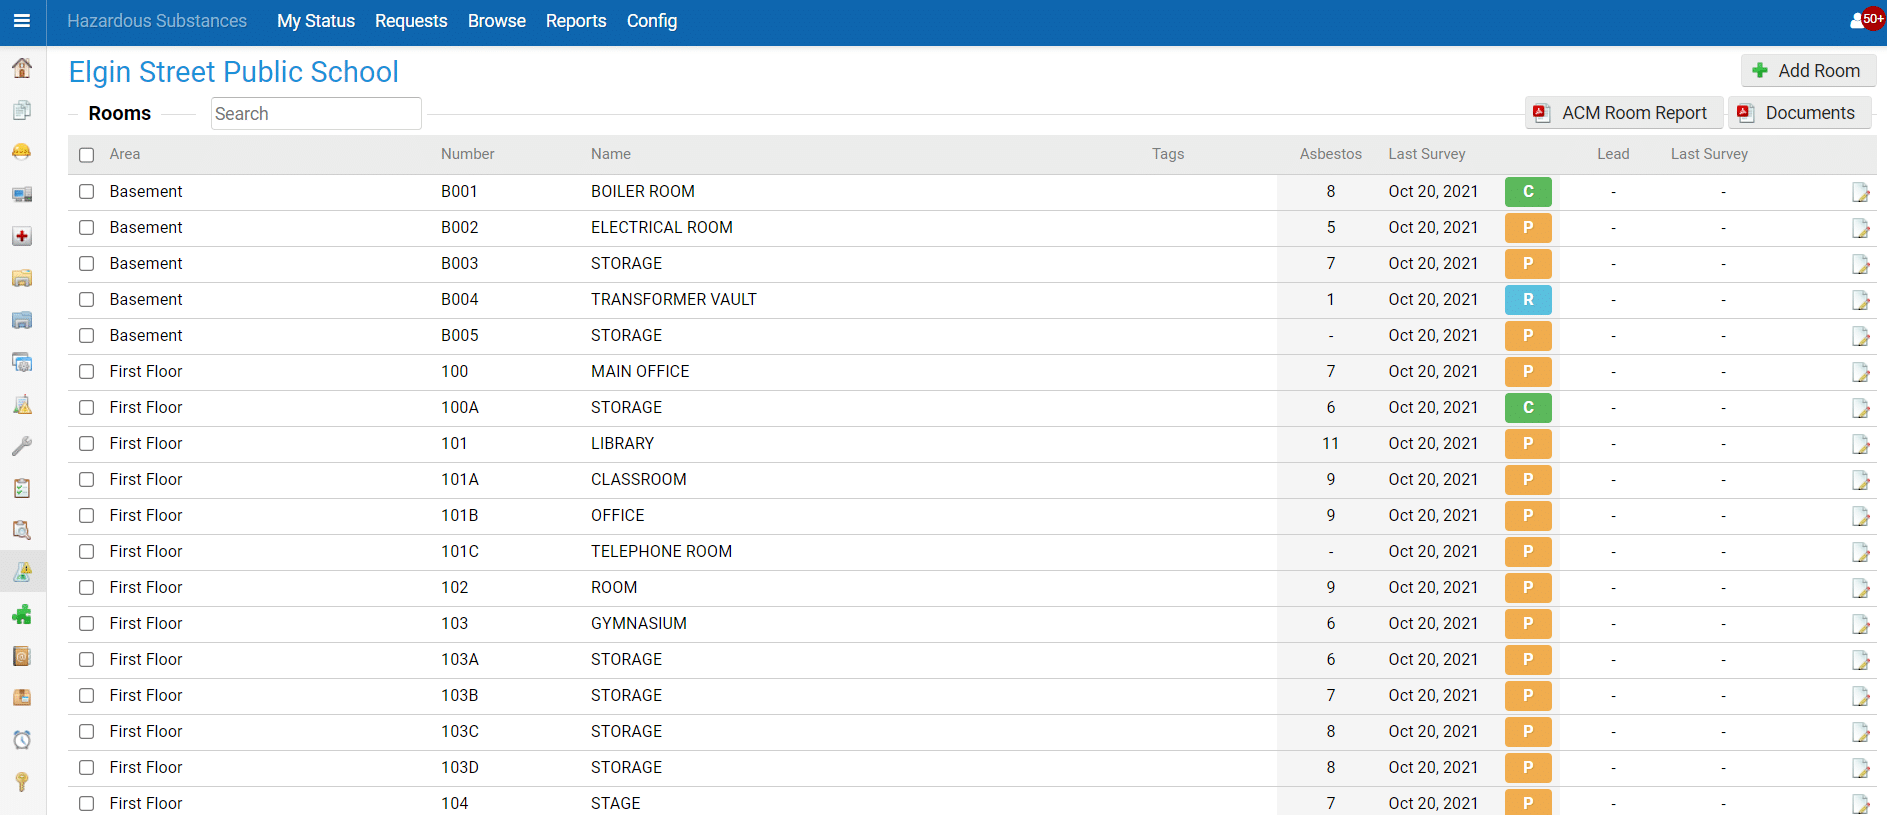The width and height of the screenshot is (1887, 815).
Task: Check the B001 BOILER ROOM row checkbox
Action: coord(87,191)
